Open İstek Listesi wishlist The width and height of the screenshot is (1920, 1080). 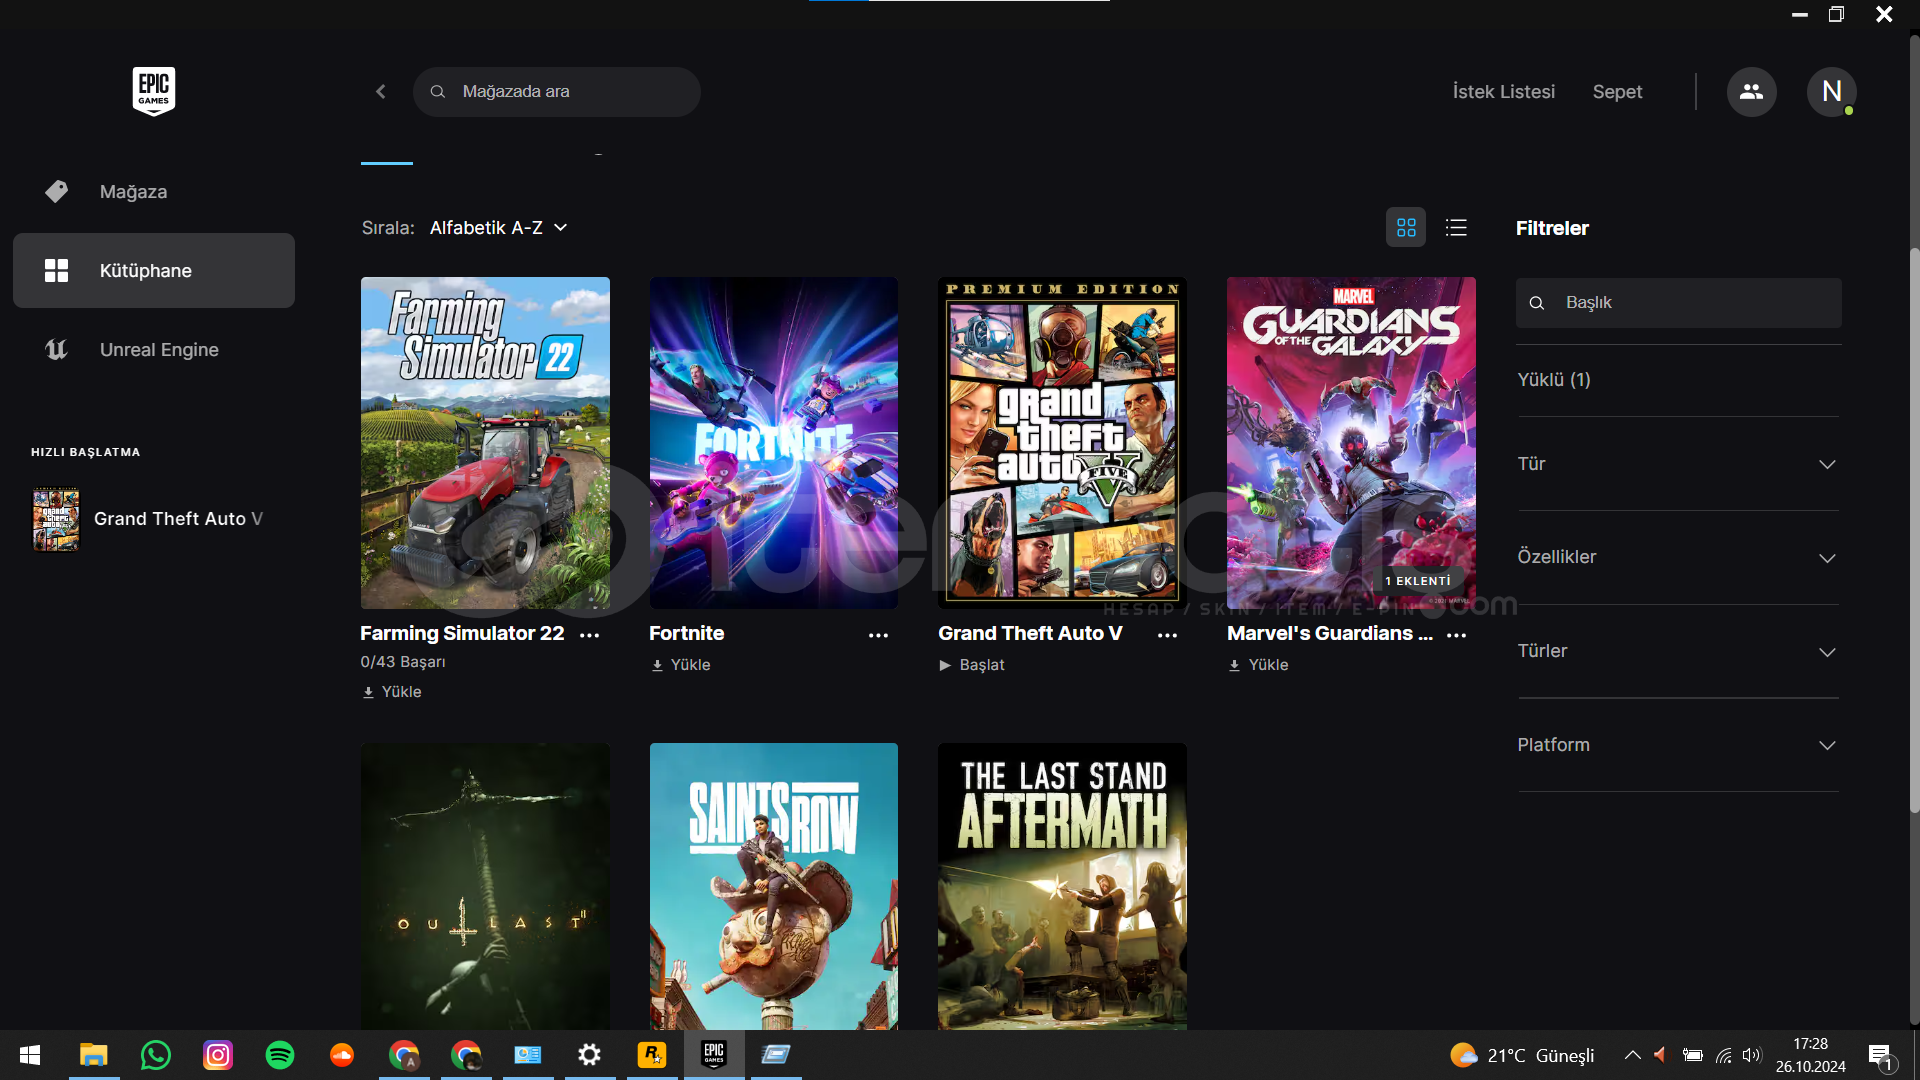1503,91
